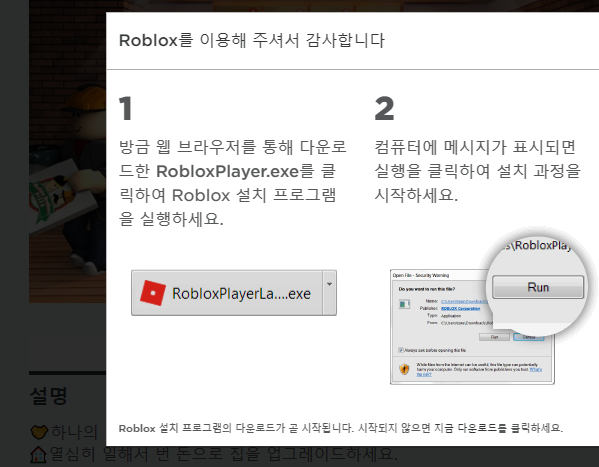Screen dimensions: 599x467
Task: Click the 'Roblox를 이용해 주셔서 감사합니다' dialog title
Action: [252, 40]
